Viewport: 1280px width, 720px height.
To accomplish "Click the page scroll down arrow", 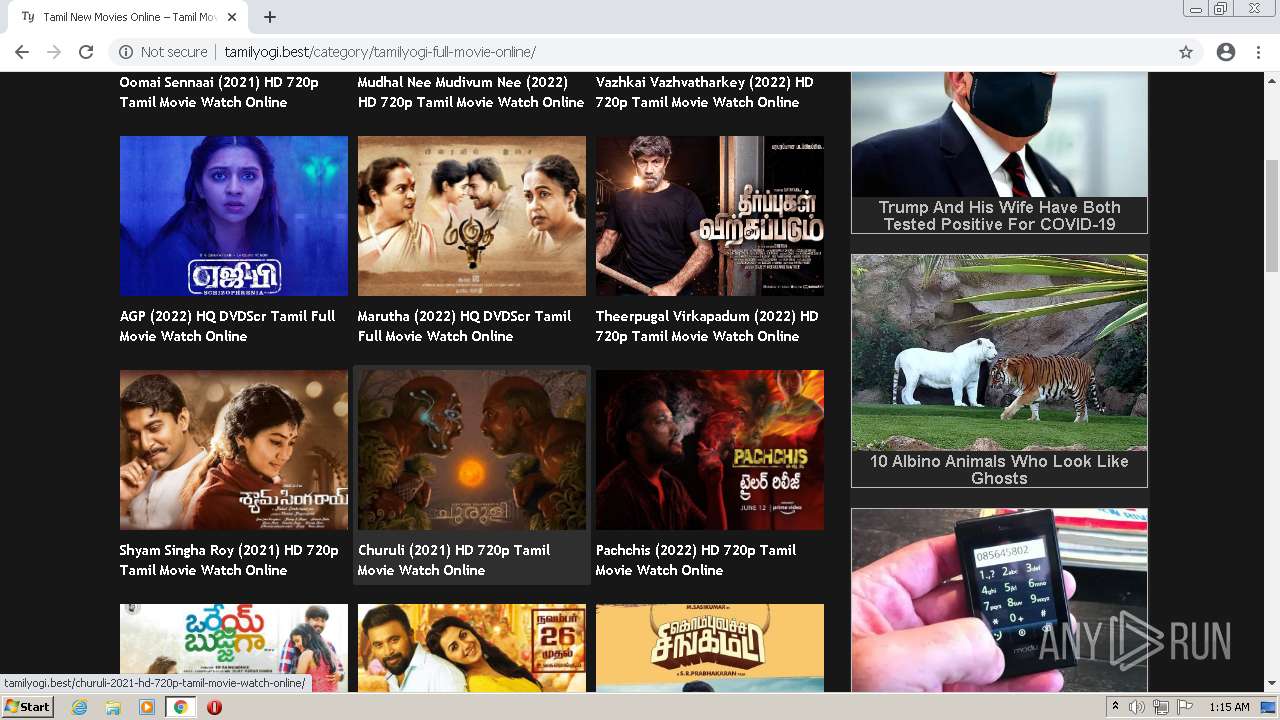I will pos(1272,684).
